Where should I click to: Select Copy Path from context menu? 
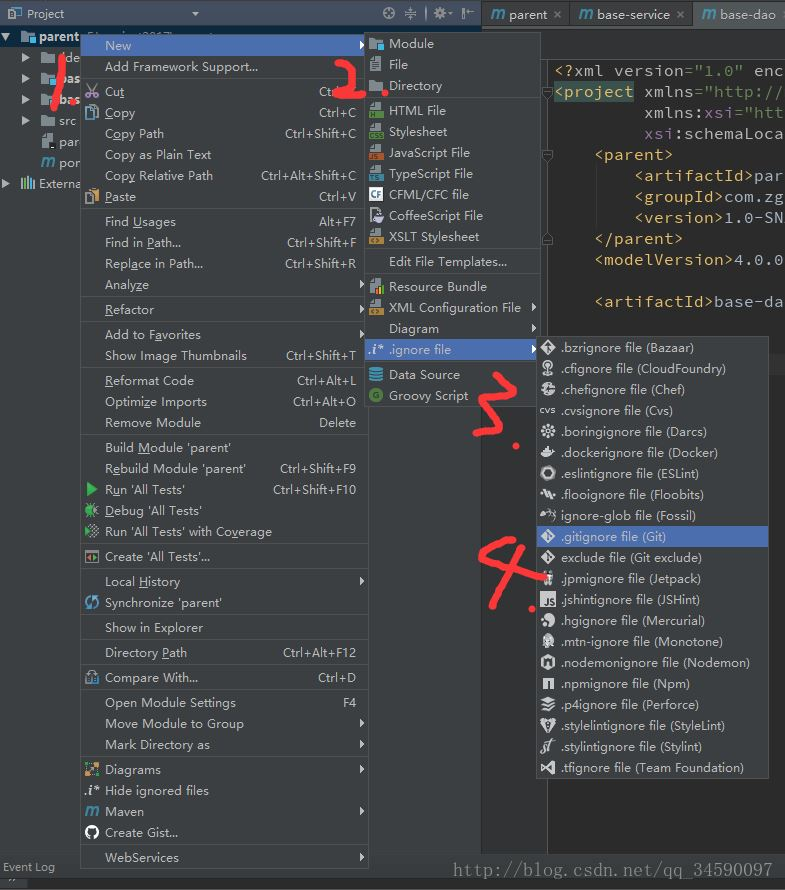(224, 134)
